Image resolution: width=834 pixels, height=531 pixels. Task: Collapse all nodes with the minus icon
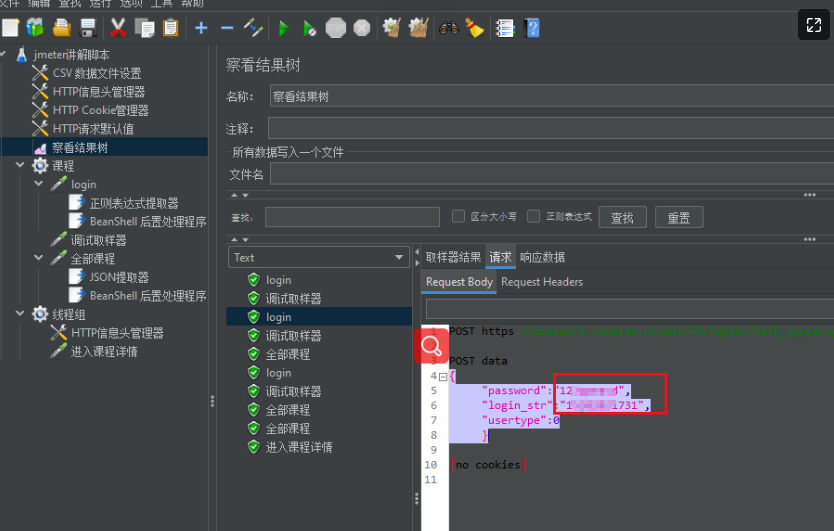[x=227, y=28]
